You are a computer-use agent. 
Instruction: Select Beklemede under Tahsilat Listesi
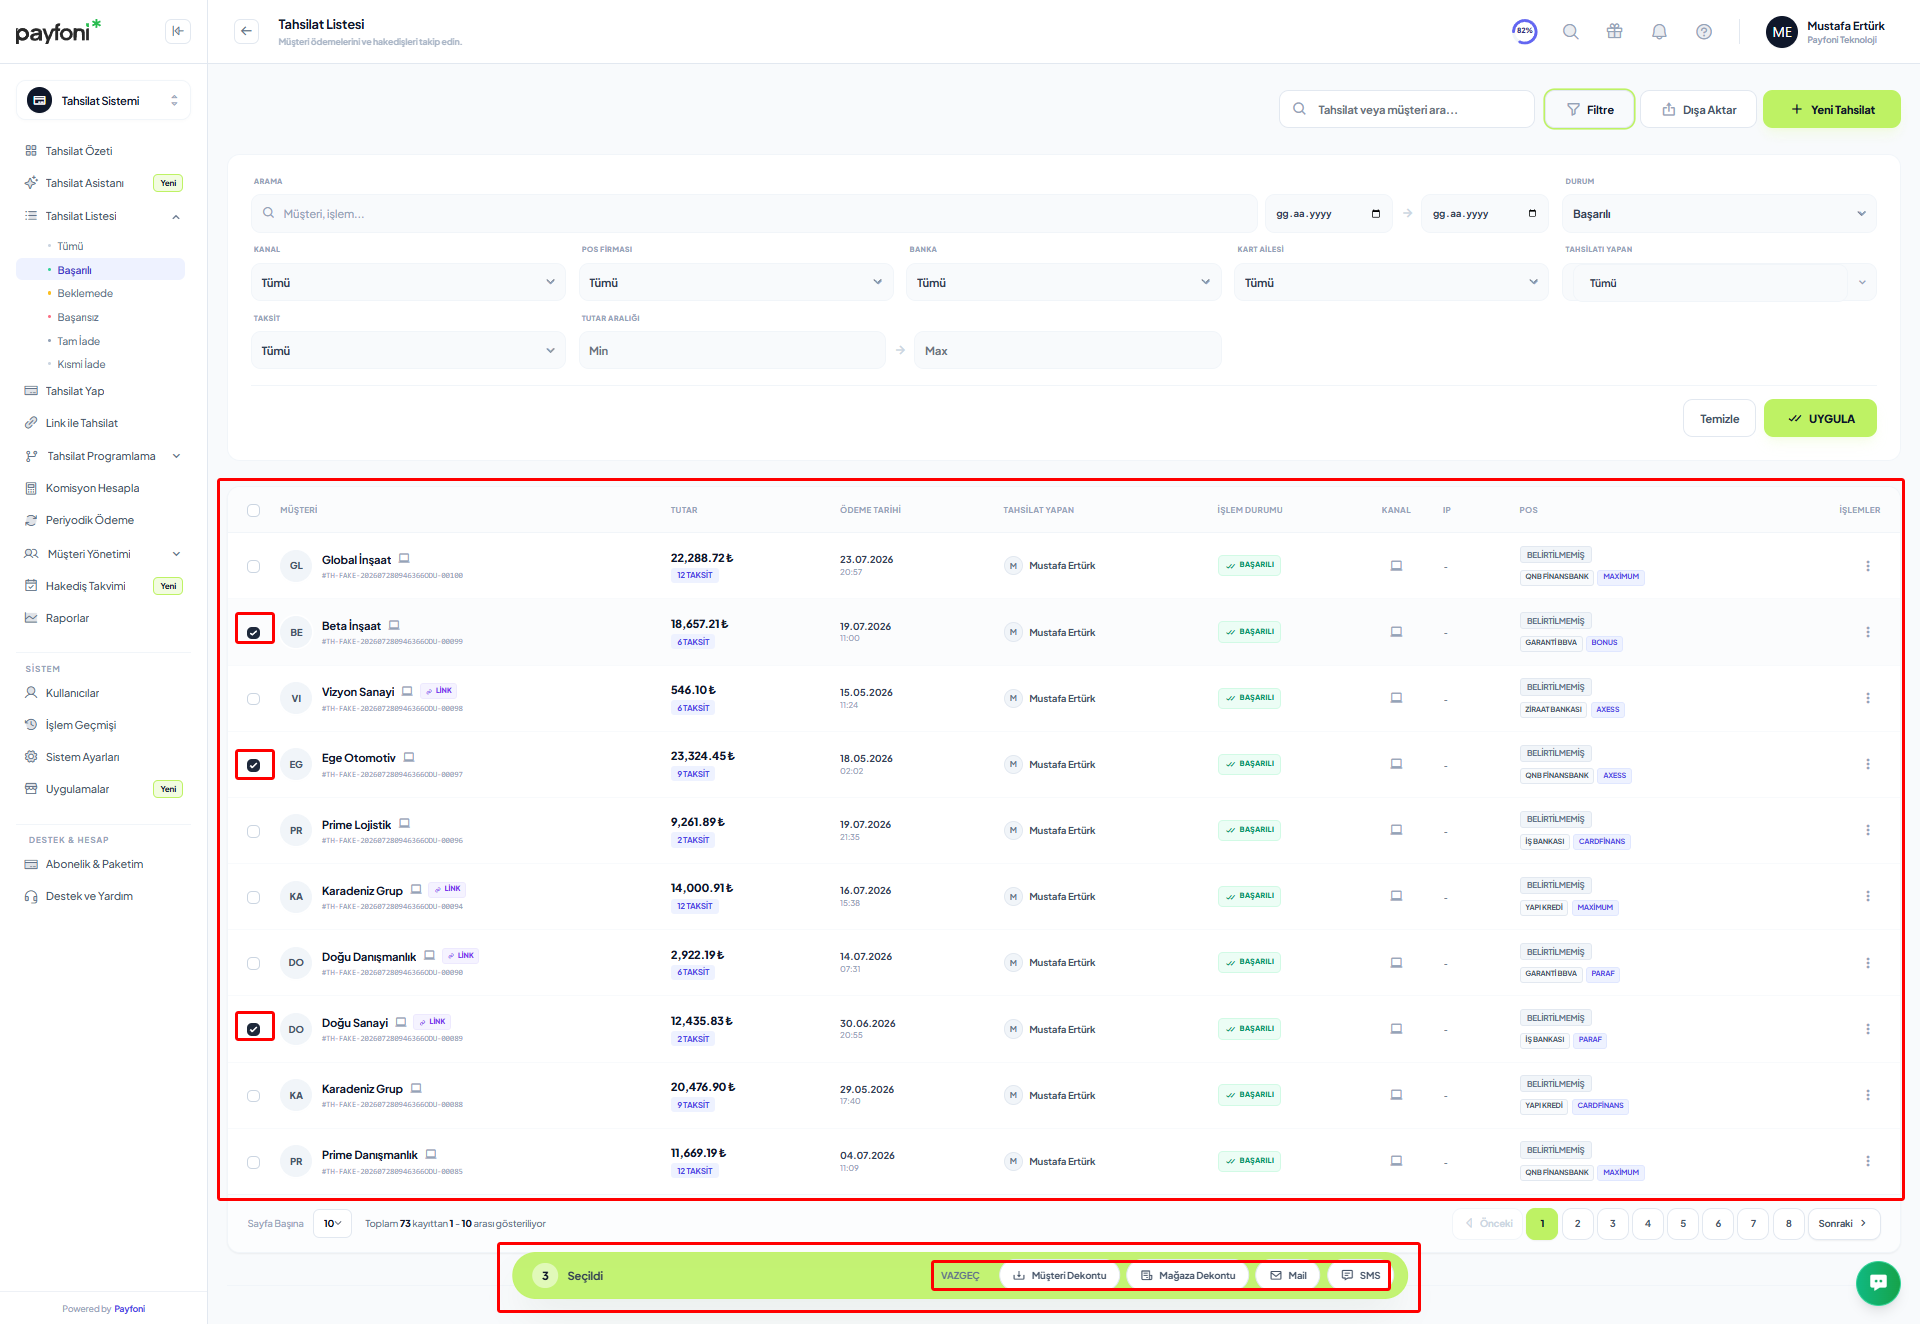[85, 293]
